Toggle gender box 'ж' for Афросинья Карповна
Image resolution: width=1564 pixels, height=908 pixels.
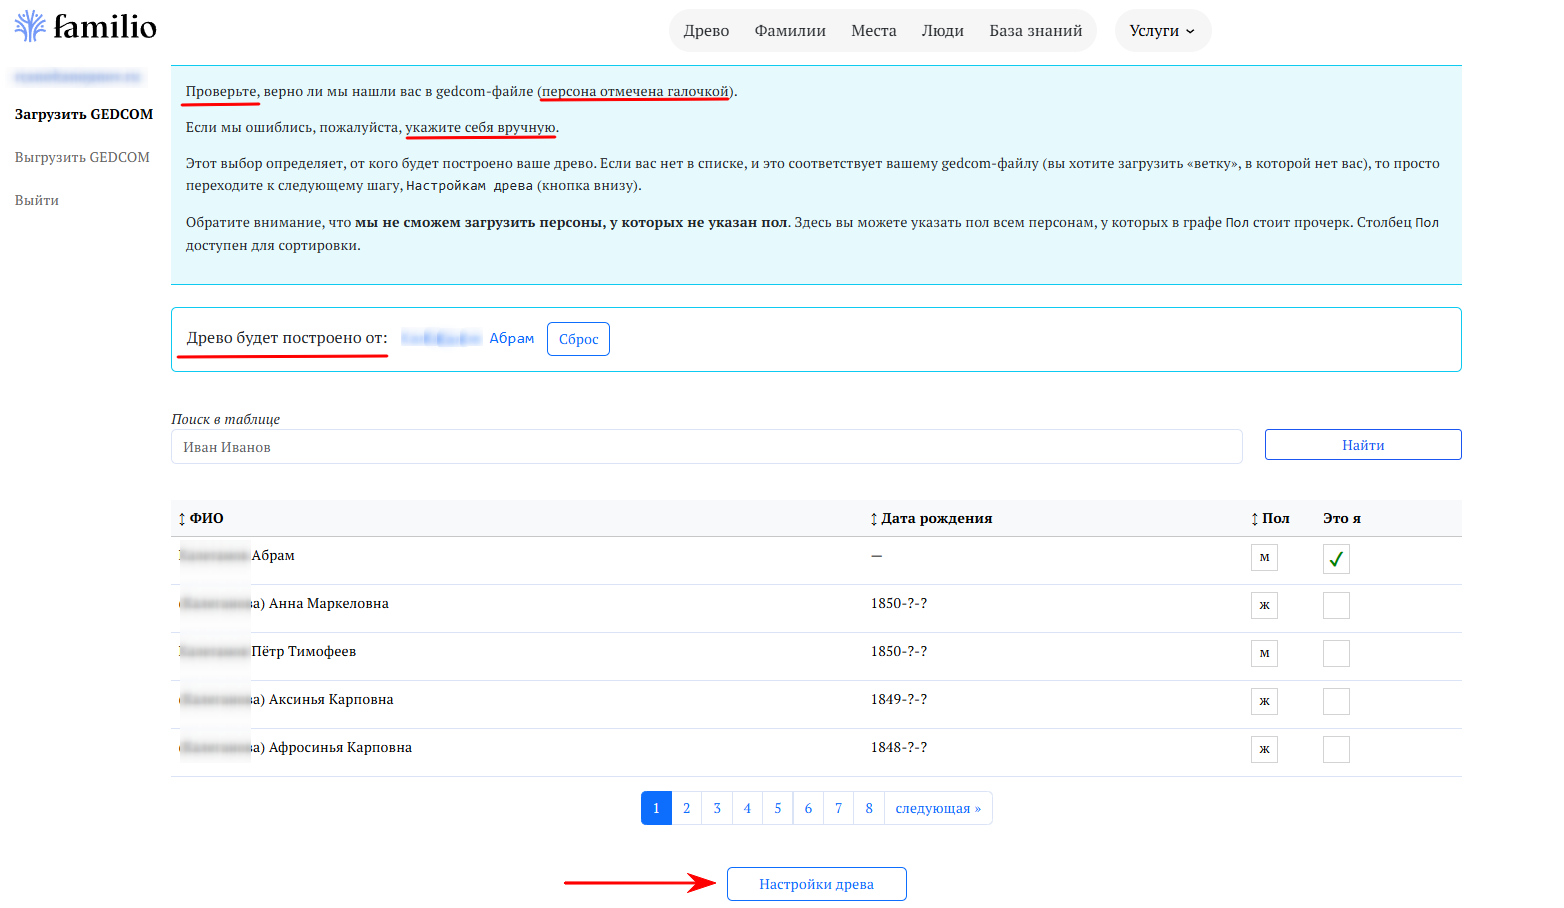[x=1264, y=749]
